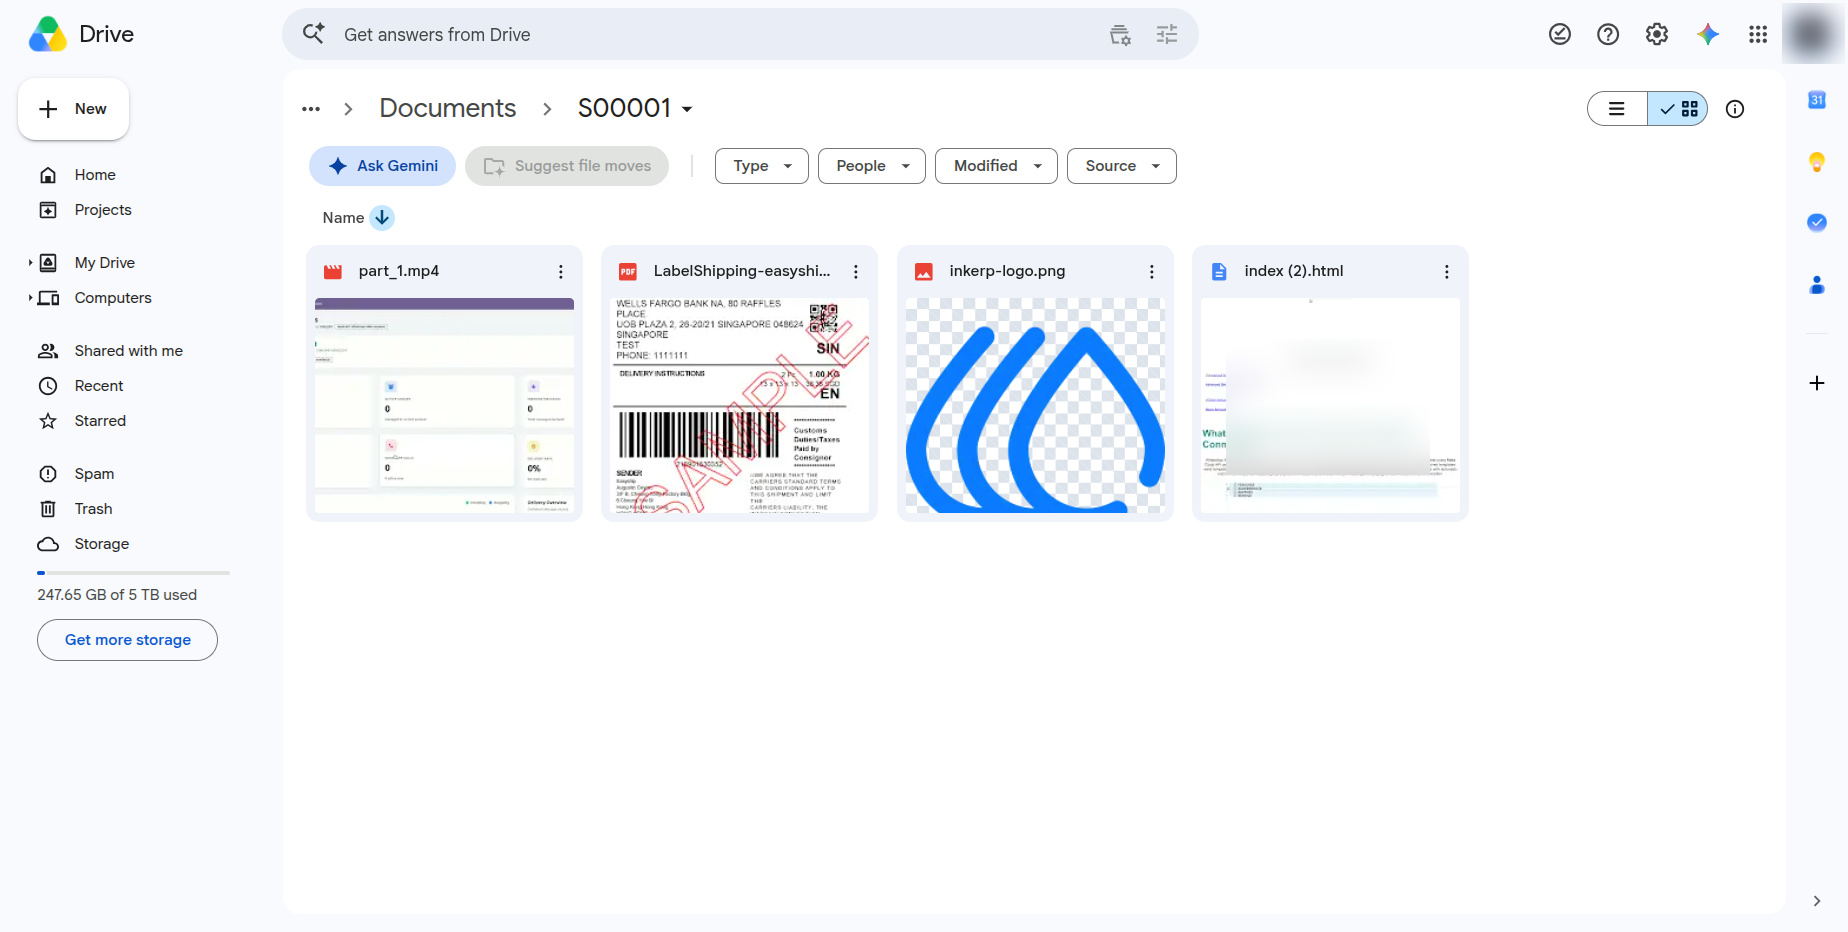Click the storage usage progress bar

pos(134,573)
